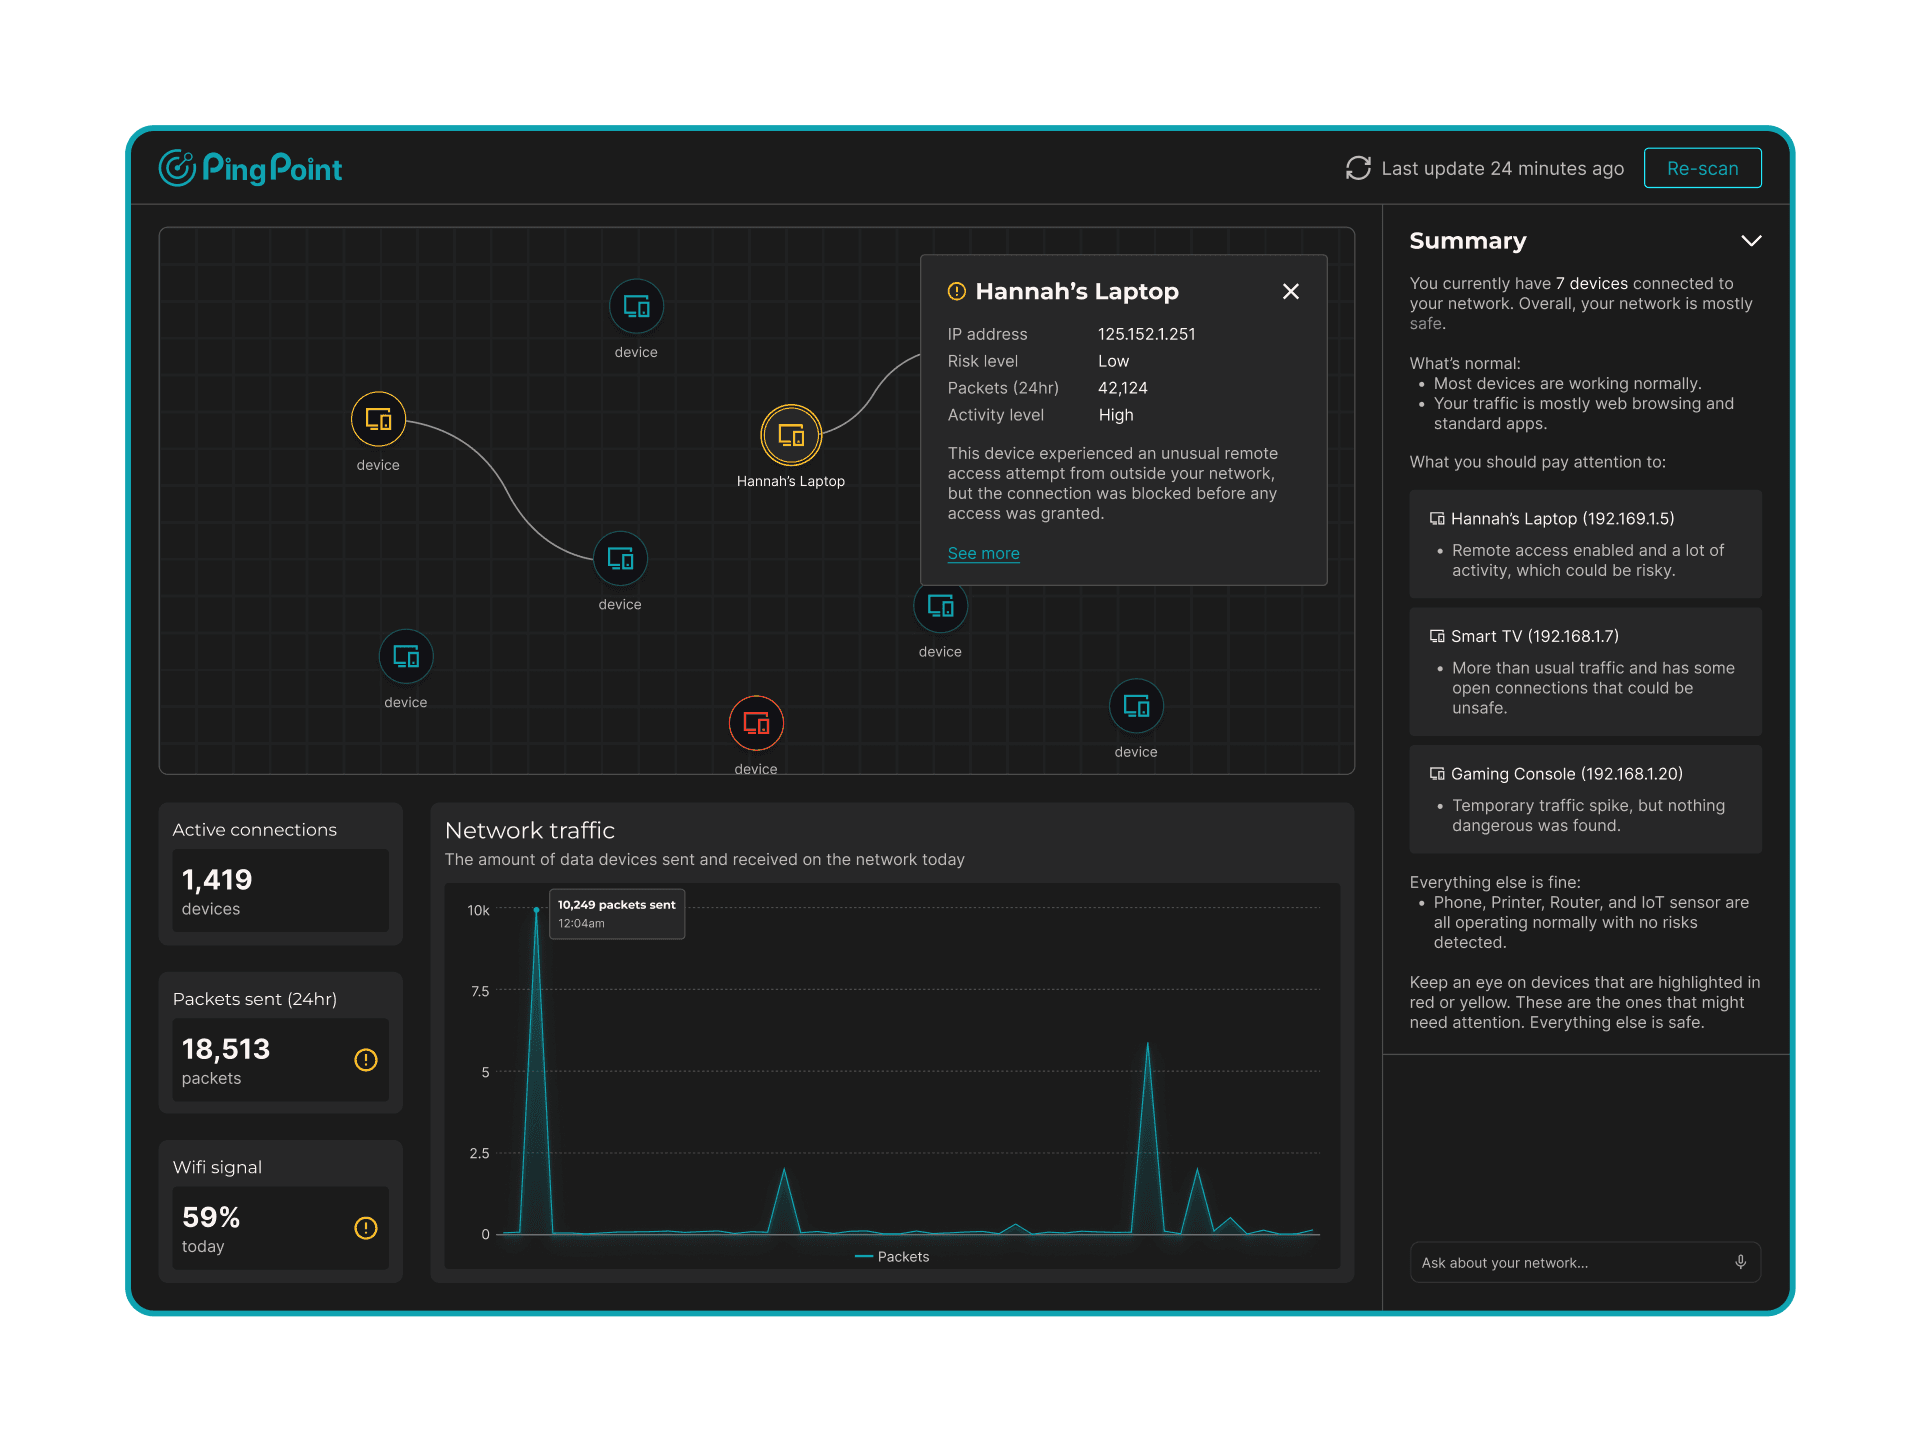Click device icon beside Hannah's Laptop summary
The image size is (1920, 1442).
tap(1437, 518)
